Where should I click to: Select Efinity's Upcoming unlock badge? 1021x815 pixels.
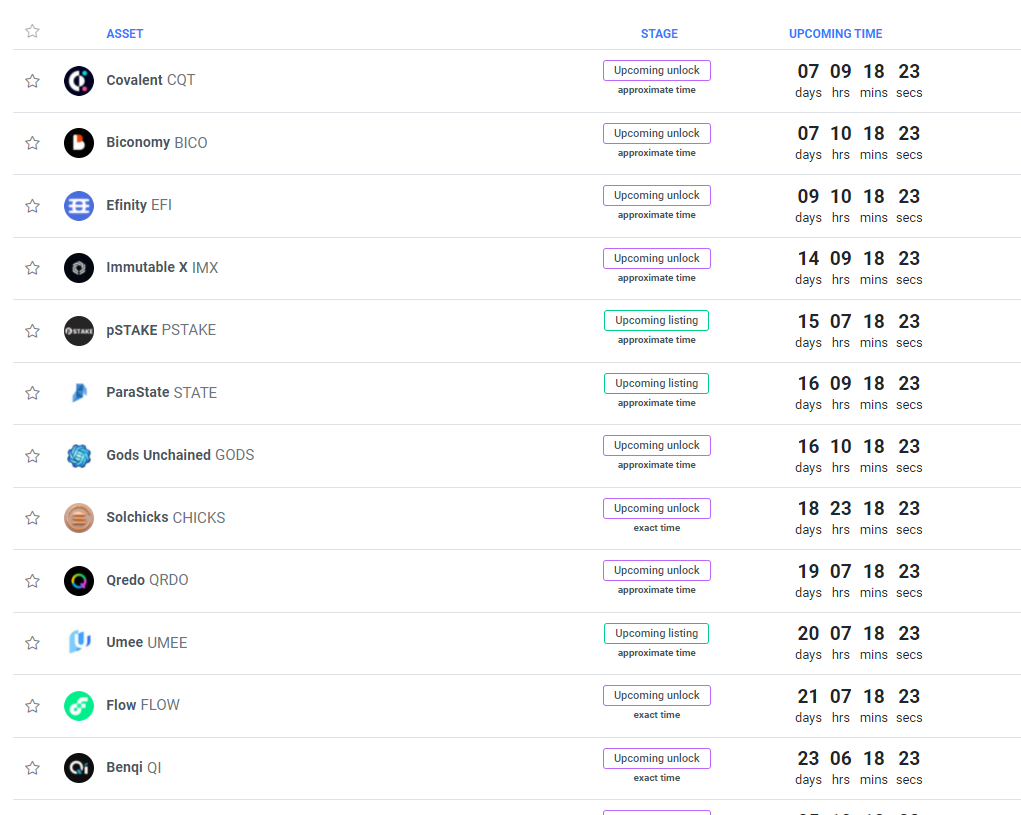tap(656, 195)
